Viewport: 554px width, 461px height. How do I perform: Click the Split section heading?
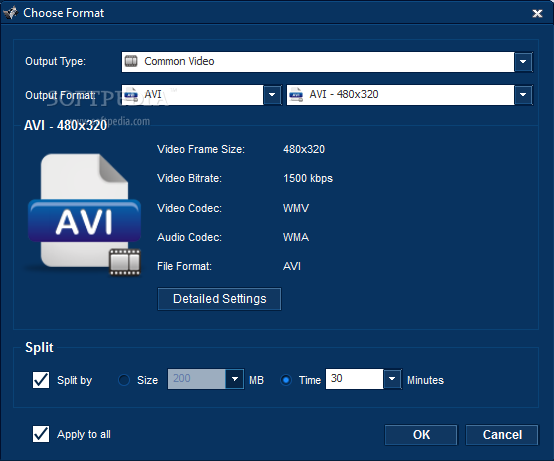click(39, 348)
